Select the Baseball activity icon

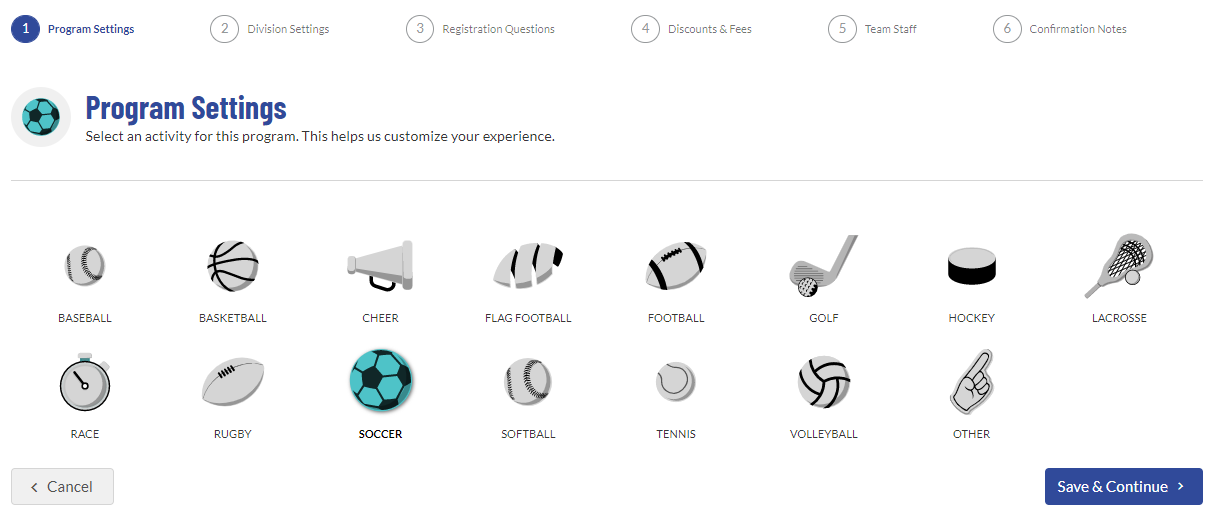pos(85,266)
